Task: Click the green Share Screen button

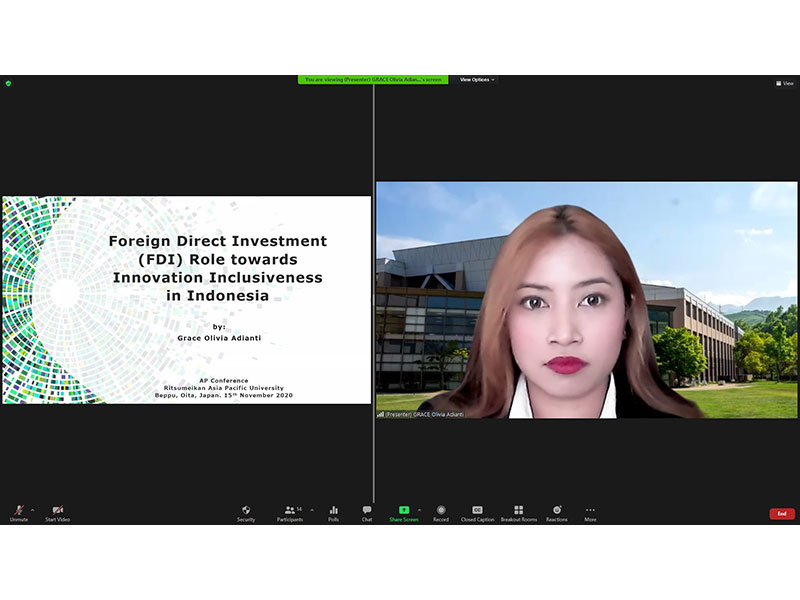Action: tap(404, 512)
